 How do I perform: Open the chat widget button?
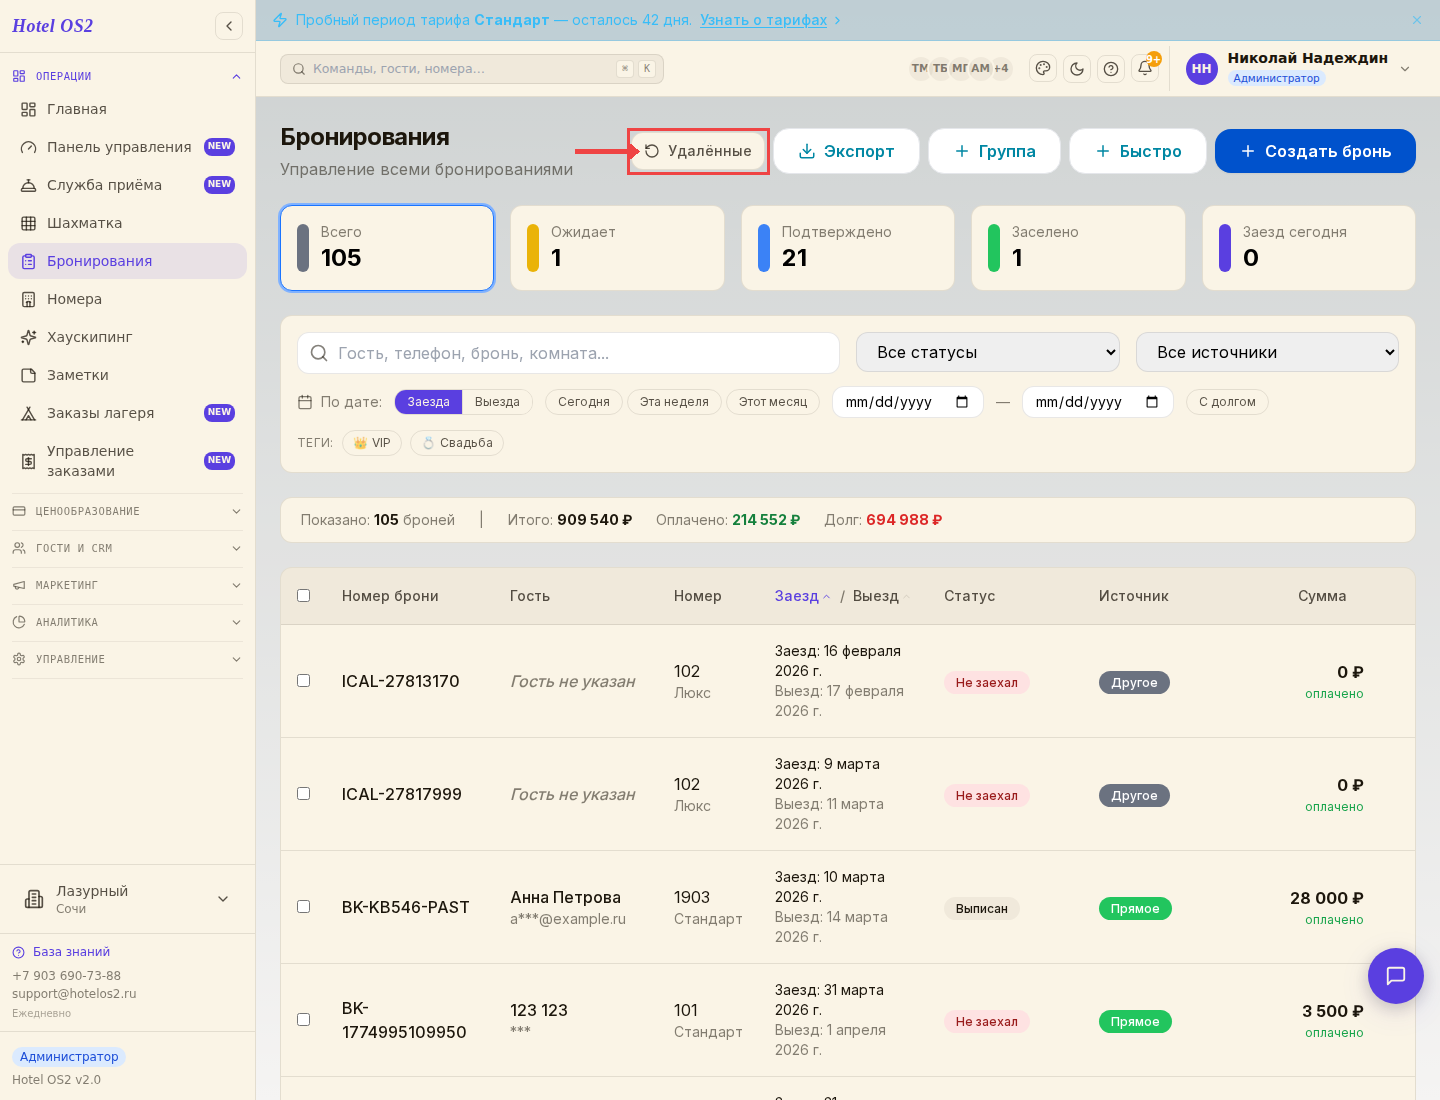[x=1396, y=976]
